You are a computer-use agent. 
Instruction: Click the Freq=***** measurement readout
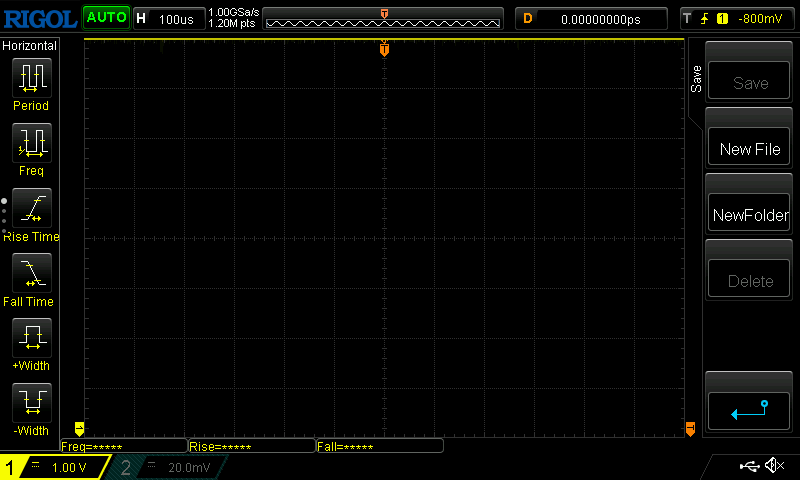click(124, 446)
